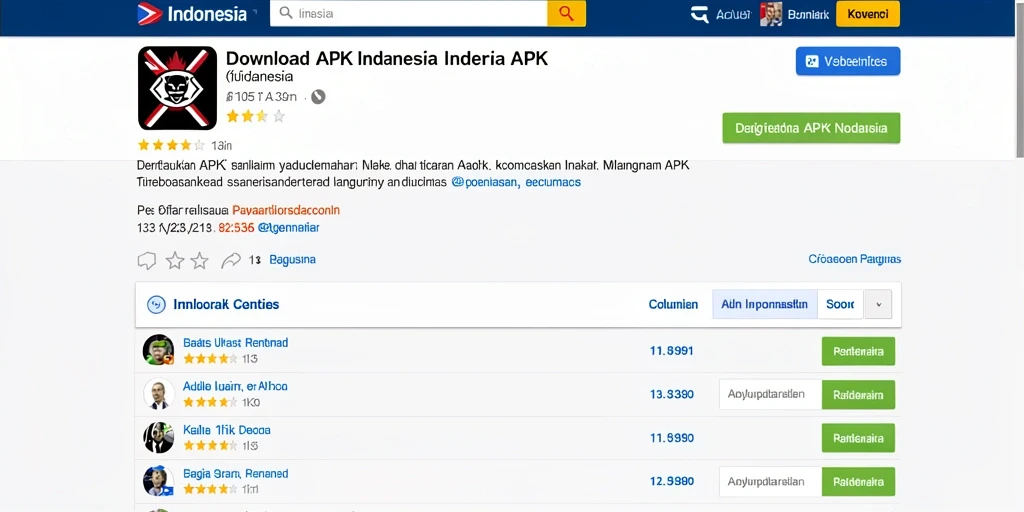Click the green Dergieadna APK Nodarsiia button
The height and width of the screenshot is (512, 1024).
[811, 128]
